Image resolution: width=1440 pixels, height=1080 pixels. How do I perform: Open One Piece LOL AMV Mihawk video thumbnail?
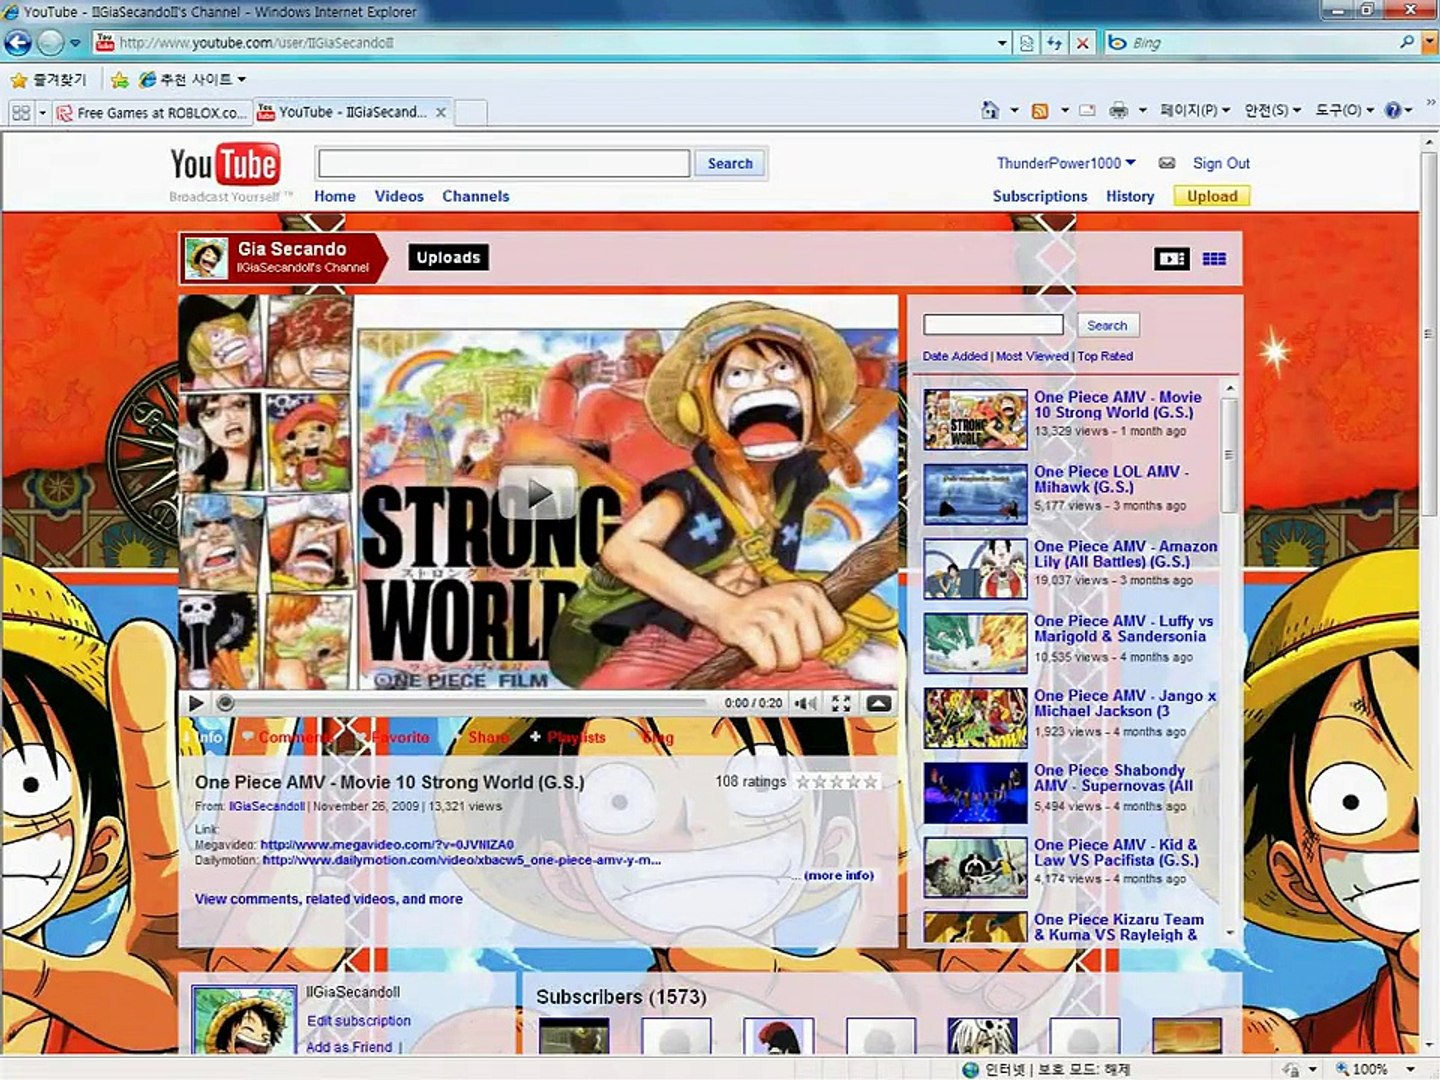pos(975,494)
